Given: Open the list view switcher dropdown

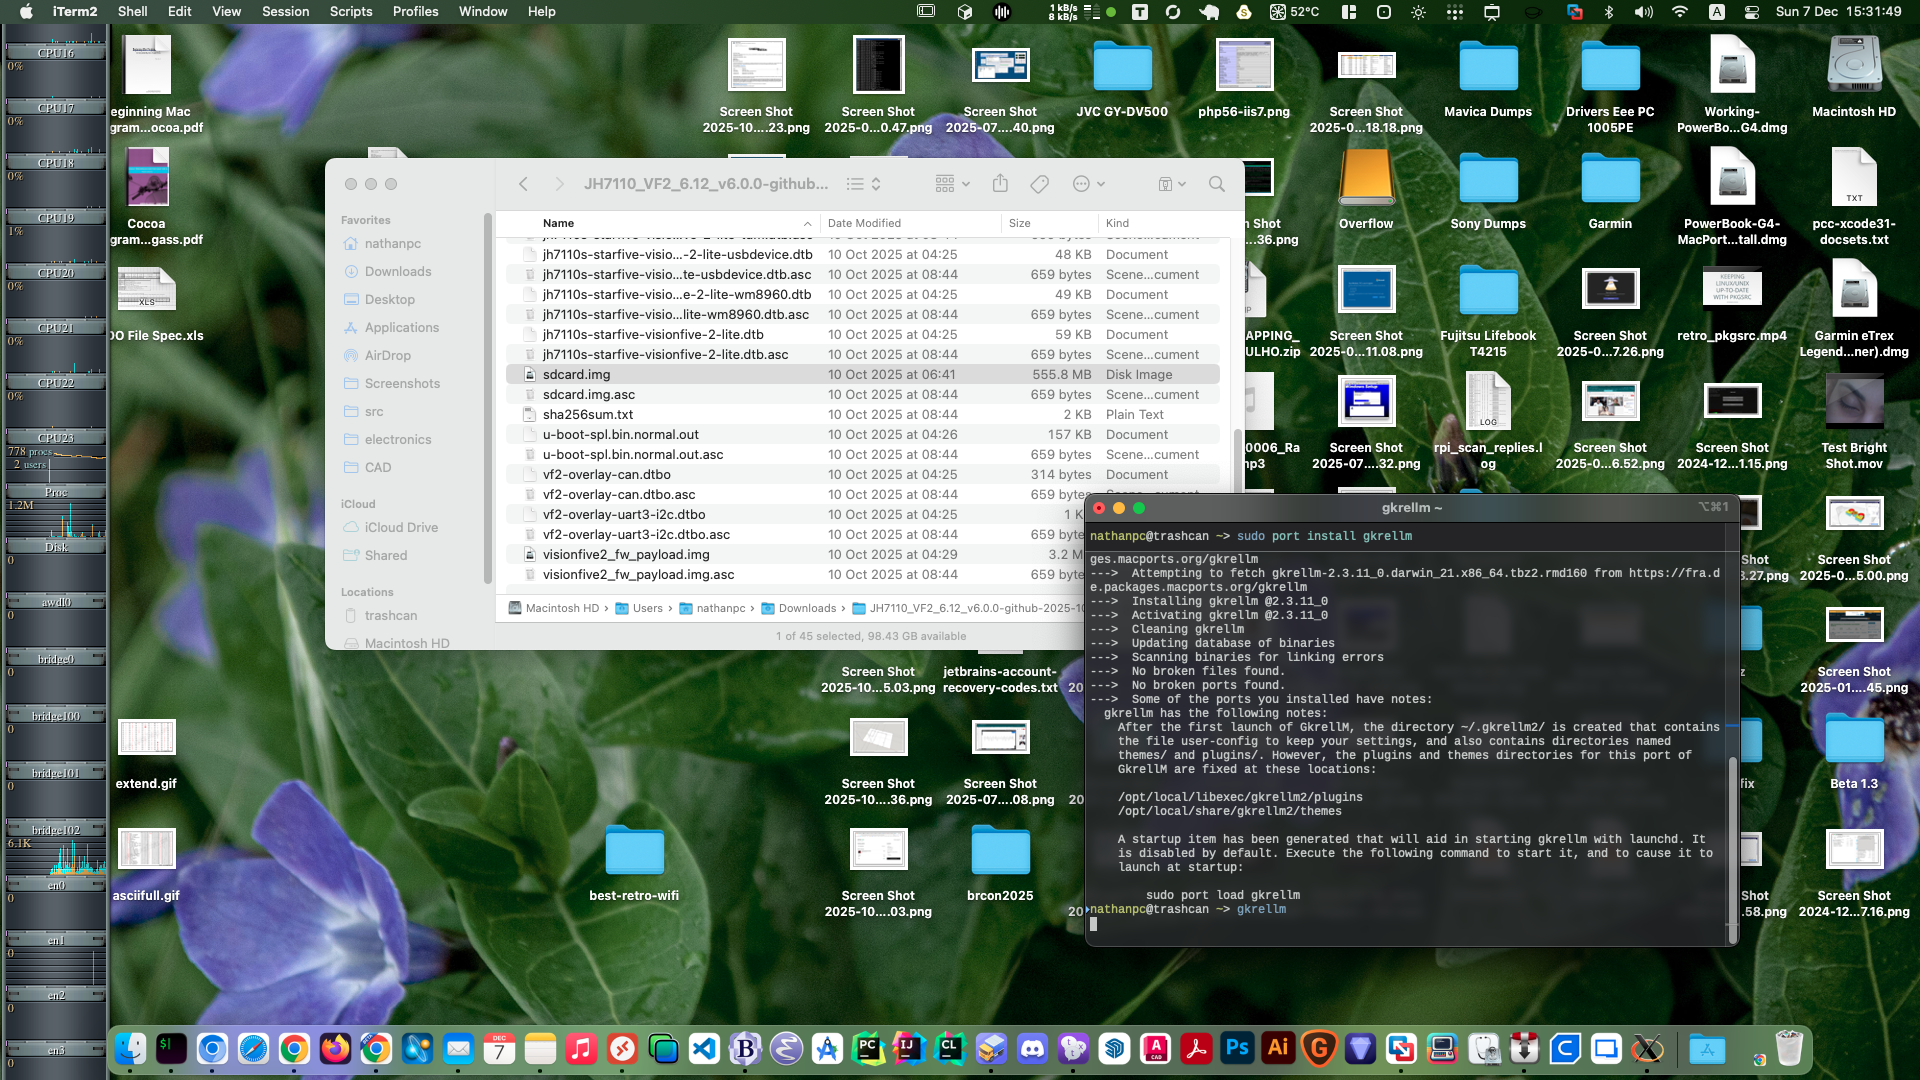Looking at the screenshot, I should tap(864, 184).
